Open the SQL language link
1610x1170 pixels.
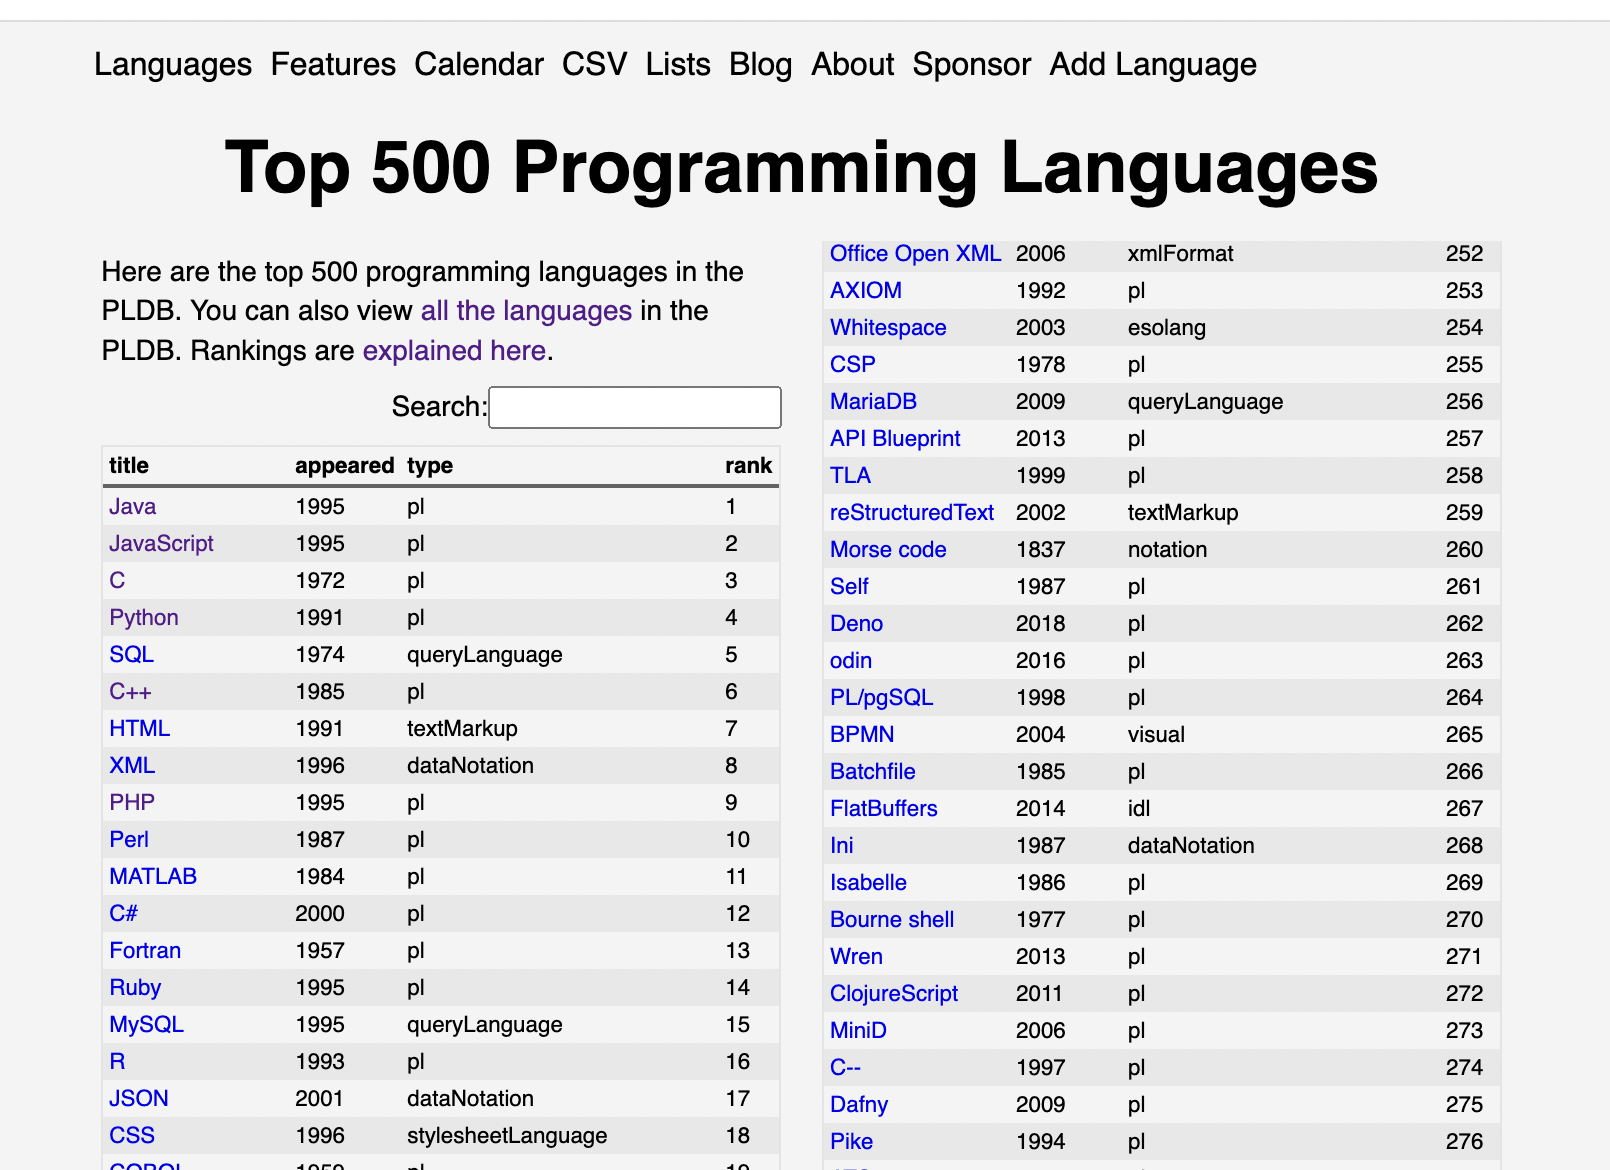point(131,655)
